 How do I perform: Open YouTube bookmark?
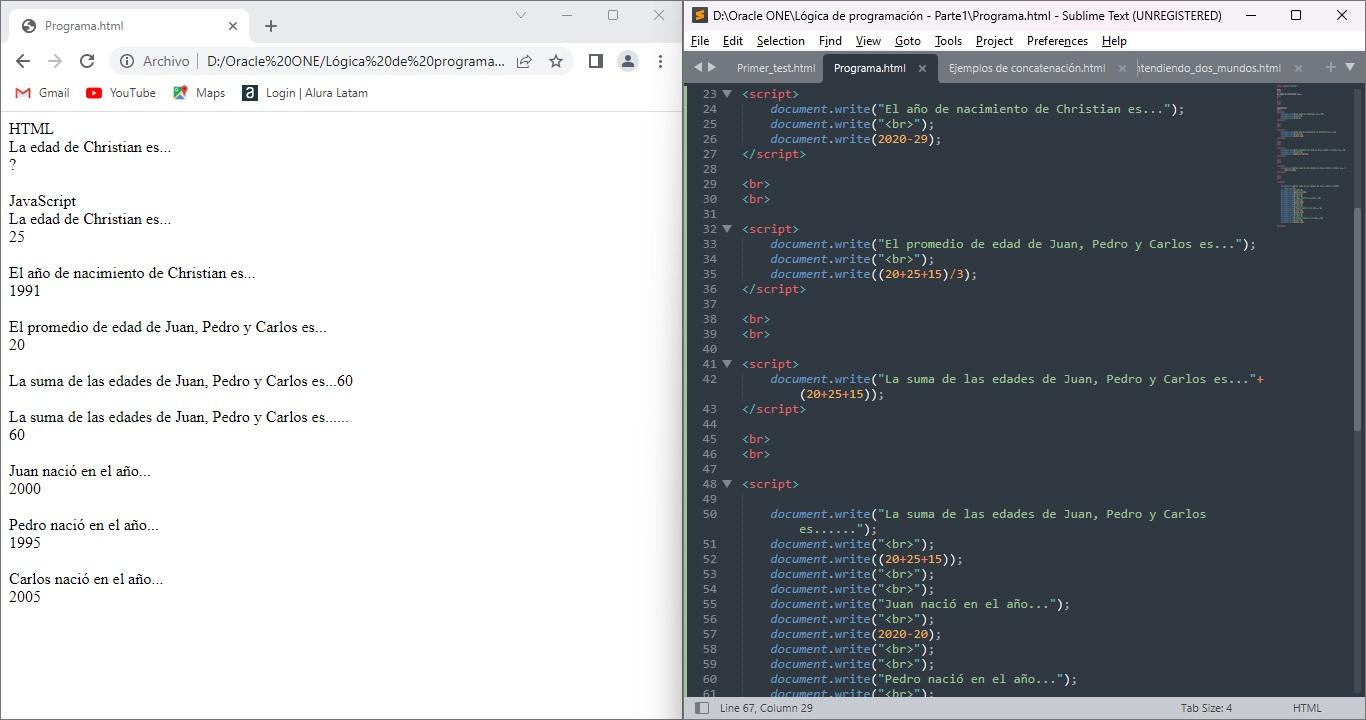click(121, 93)
